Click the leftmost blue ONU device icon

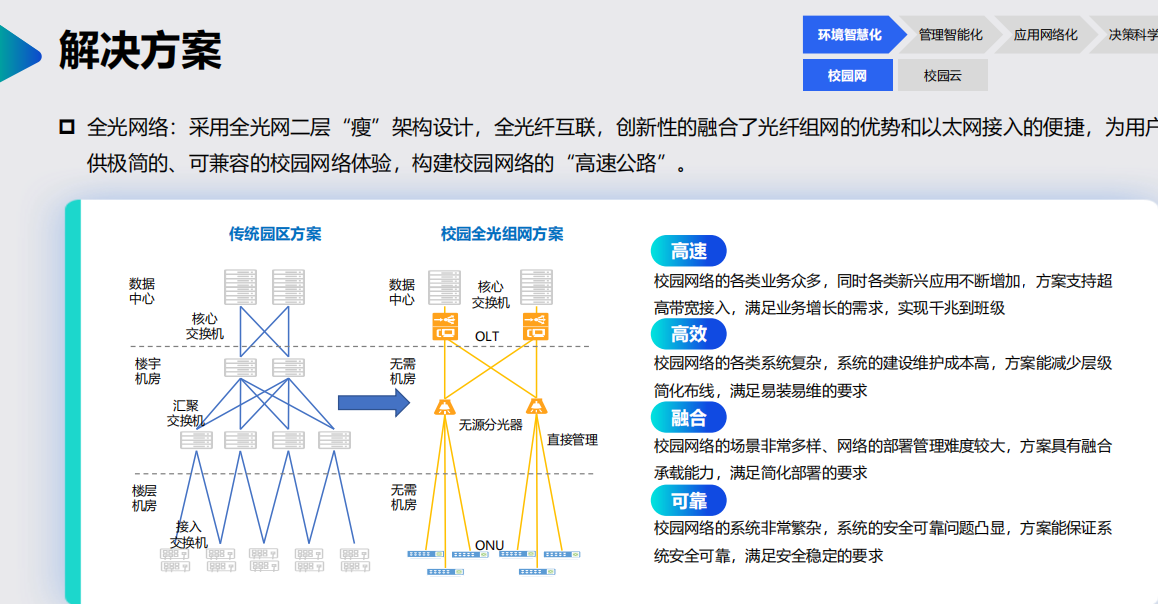pyautogui.click(x=426, y=554)
